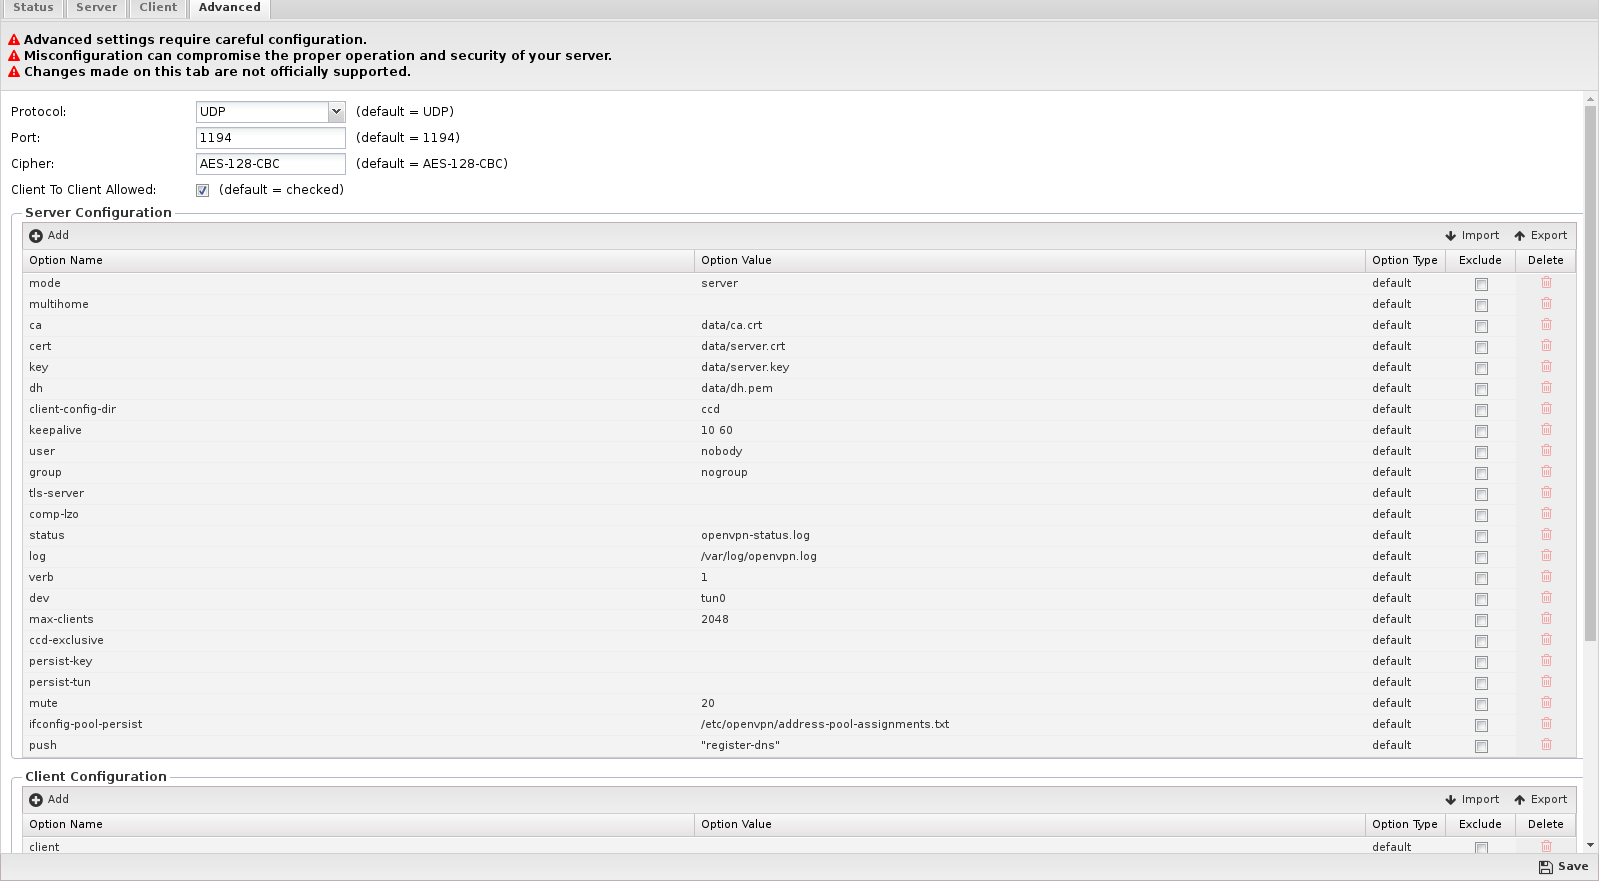Delete the keepalive option row

(x=1546, y=430)
